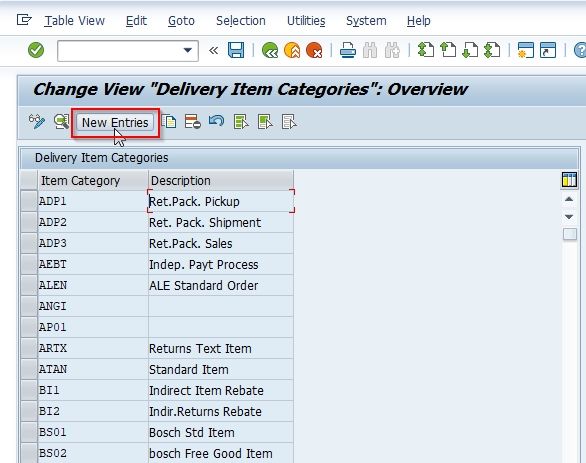This screenshot has height=463, width=586.
Task: Save with the floppy disk icon
Action: 236,50
